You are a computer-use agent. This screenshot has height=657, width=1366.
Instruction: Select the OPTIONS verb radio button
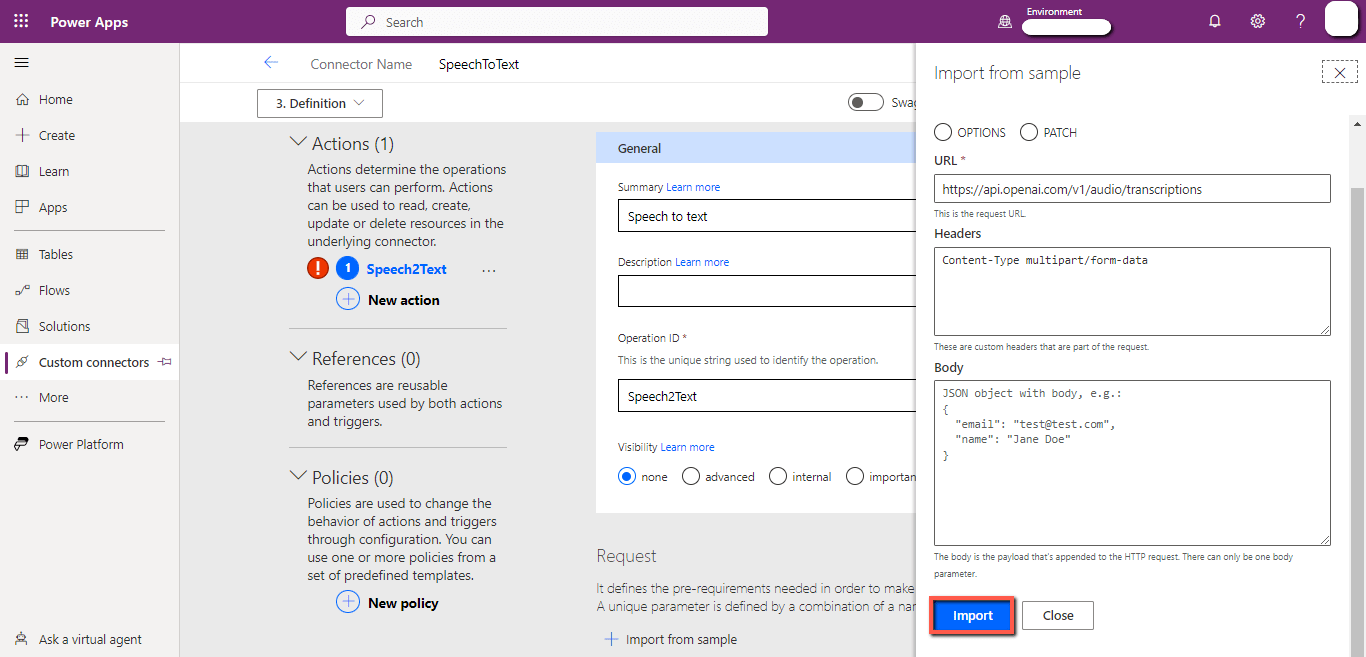tap(942, 132)
